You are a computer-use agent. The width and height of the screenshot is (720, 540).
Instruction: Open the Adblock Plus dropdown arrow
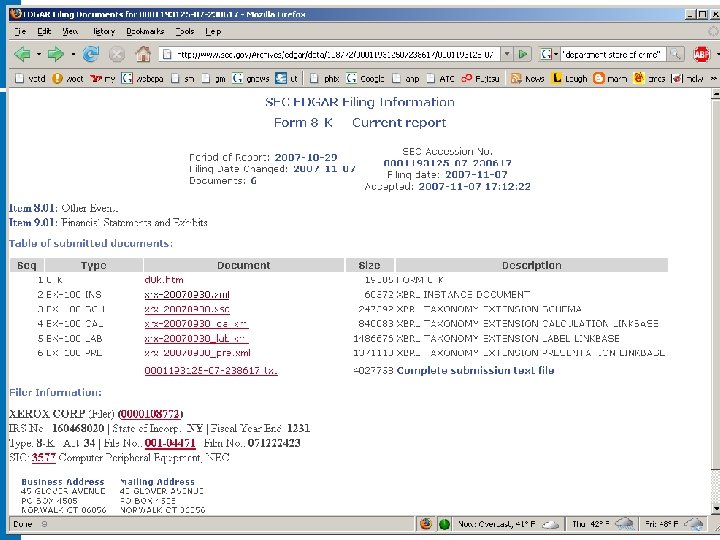716,54
